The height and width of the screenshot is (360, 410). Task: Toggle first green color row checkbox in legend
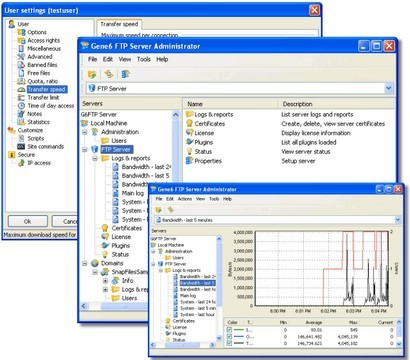click(229, 330)
